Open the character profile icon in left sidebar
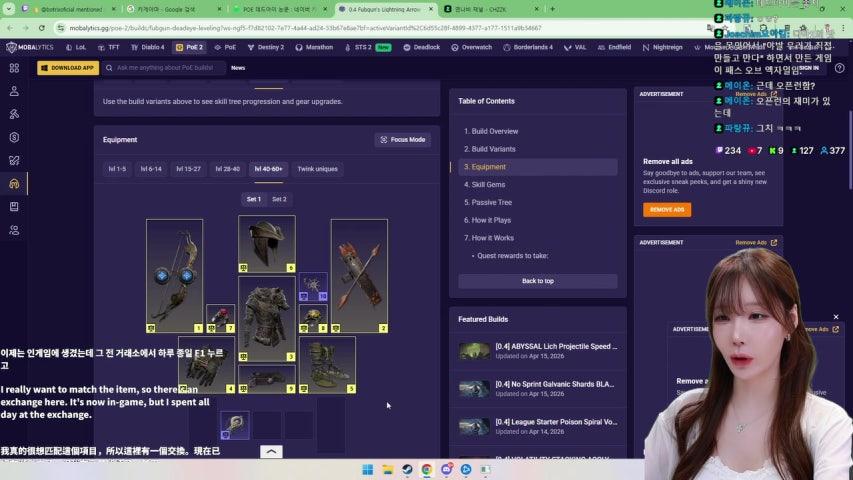Viewport: 853px width, 480px height. point(14,91)
